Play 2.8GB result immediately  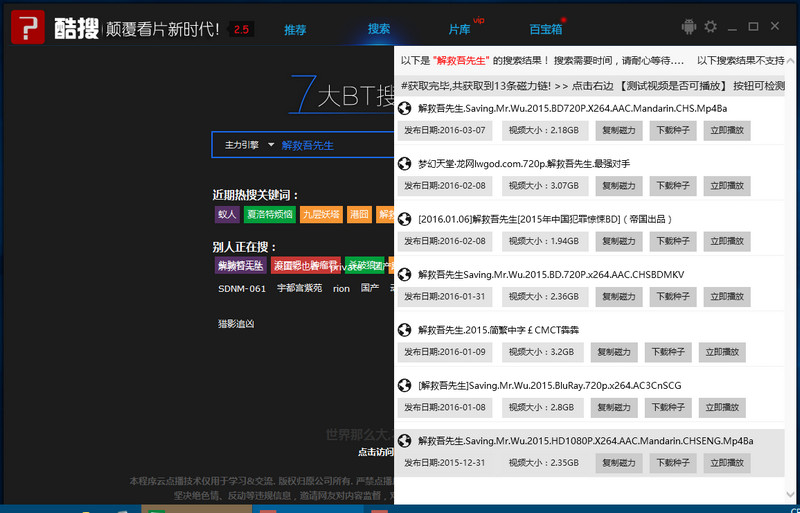tap(722, 408)
